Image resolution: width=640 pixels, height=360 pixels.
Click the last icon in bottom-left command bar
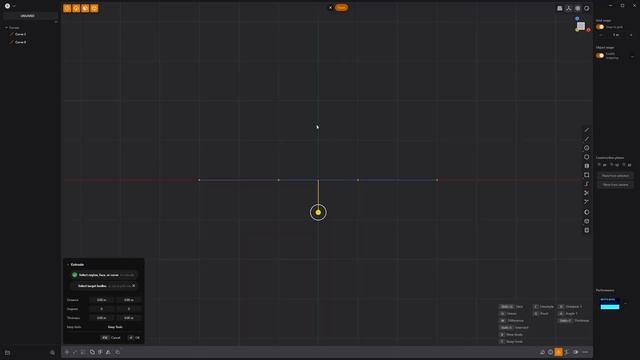tap(118, 352)
